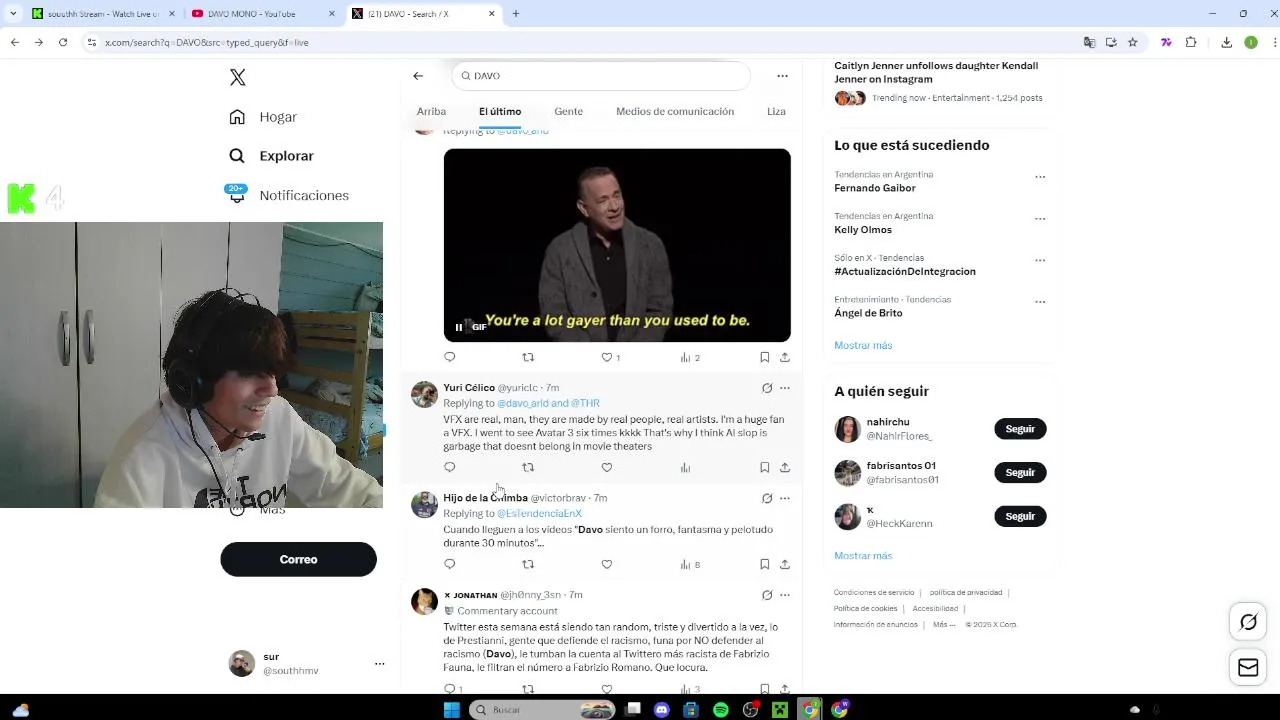
Task: Like Yuri Célico's post
Action: click(606, 467)
